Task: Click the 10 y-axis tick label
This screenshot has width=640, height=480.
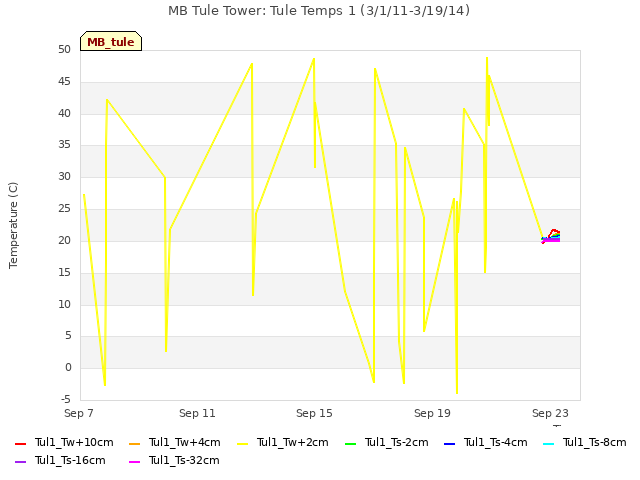Action: (64, 304)
